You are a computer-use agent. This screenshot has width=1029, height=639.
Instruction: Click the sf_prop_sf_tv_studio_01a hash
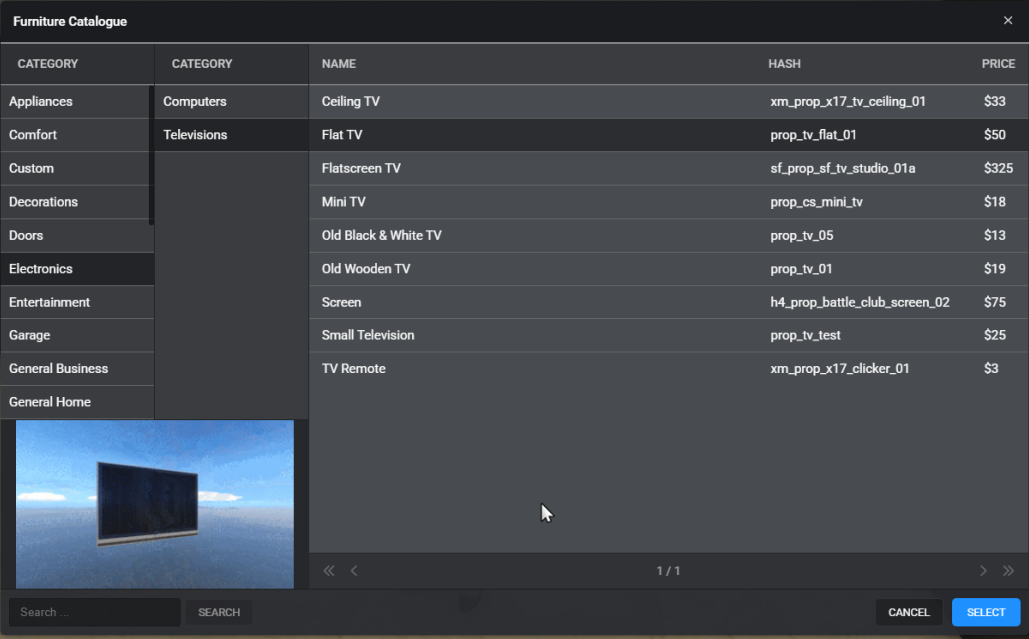coord(843,169)
